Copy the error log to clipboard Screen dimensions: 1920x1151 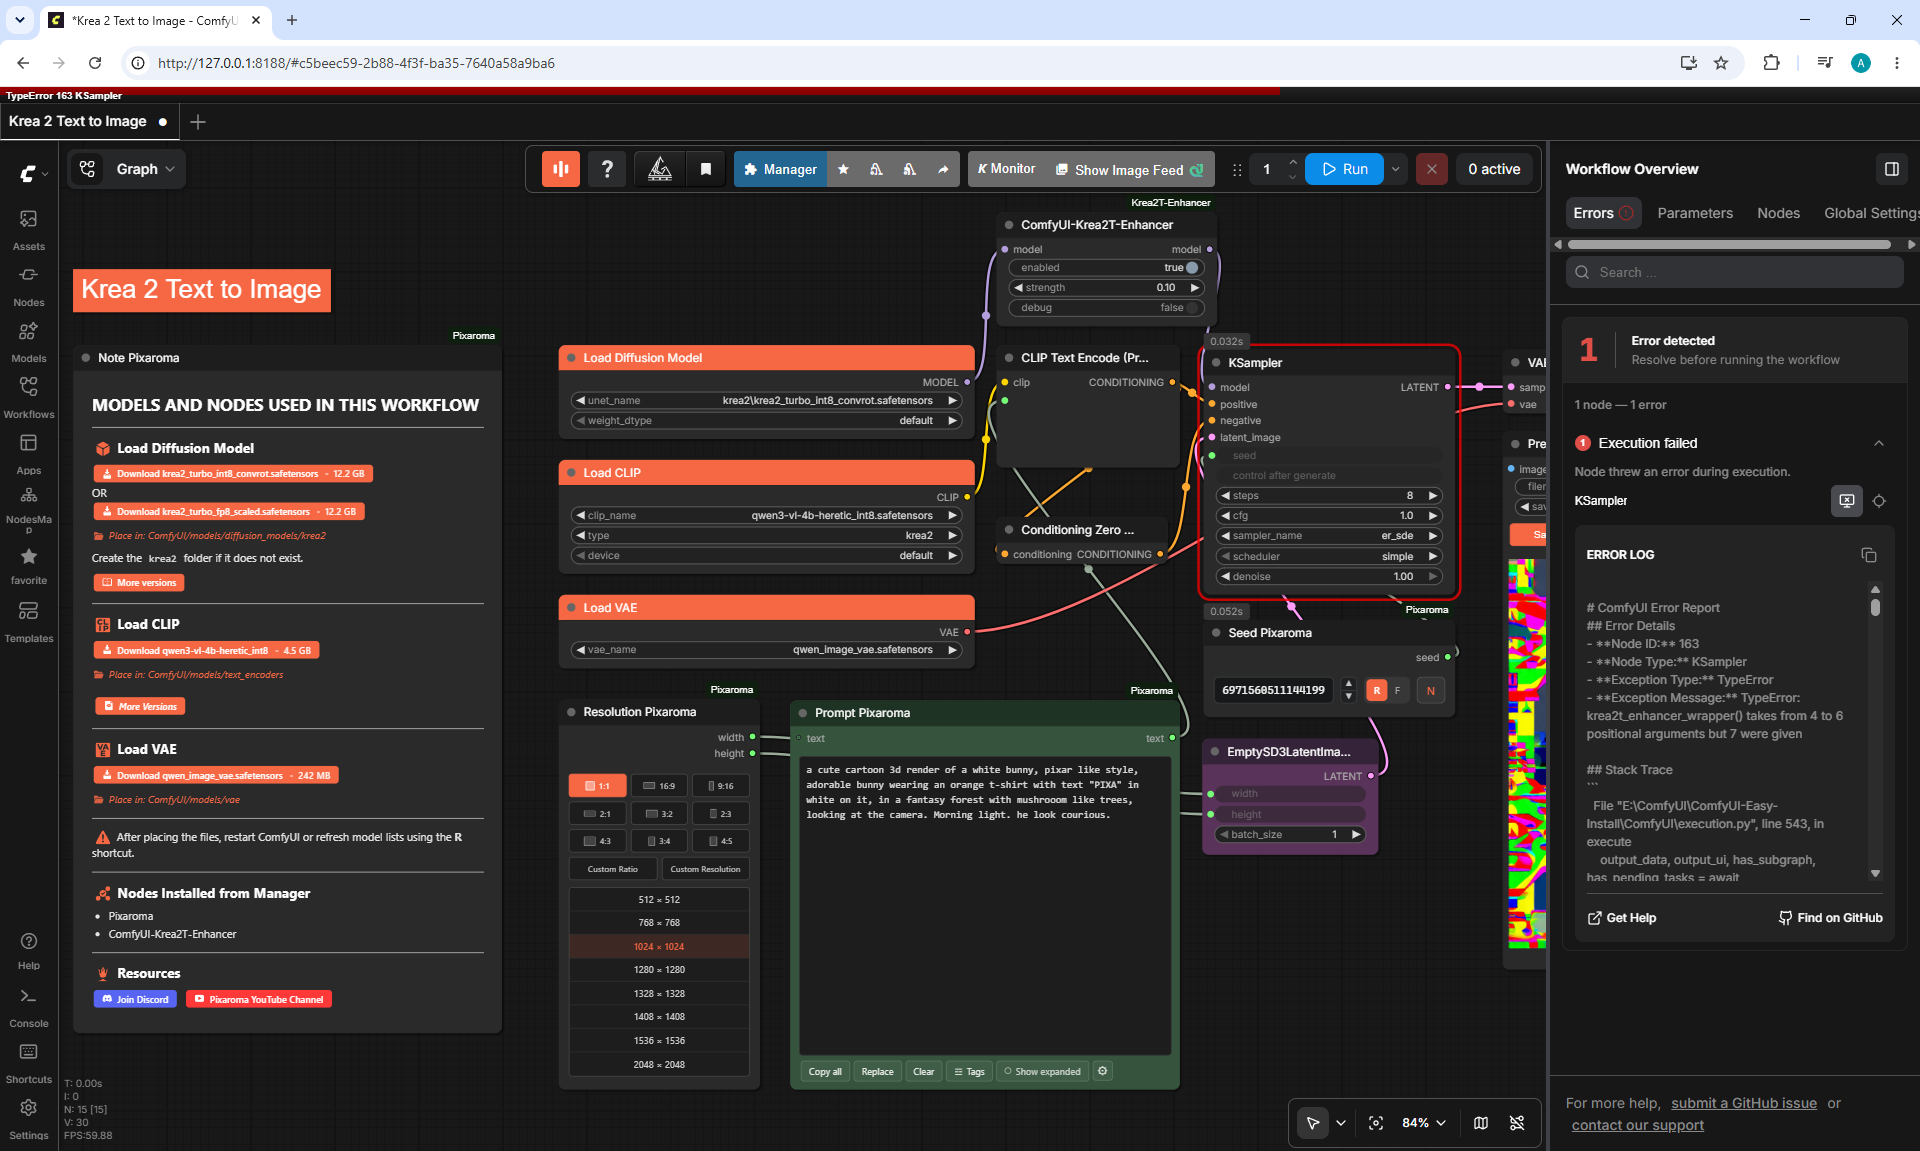(1868, 555)
